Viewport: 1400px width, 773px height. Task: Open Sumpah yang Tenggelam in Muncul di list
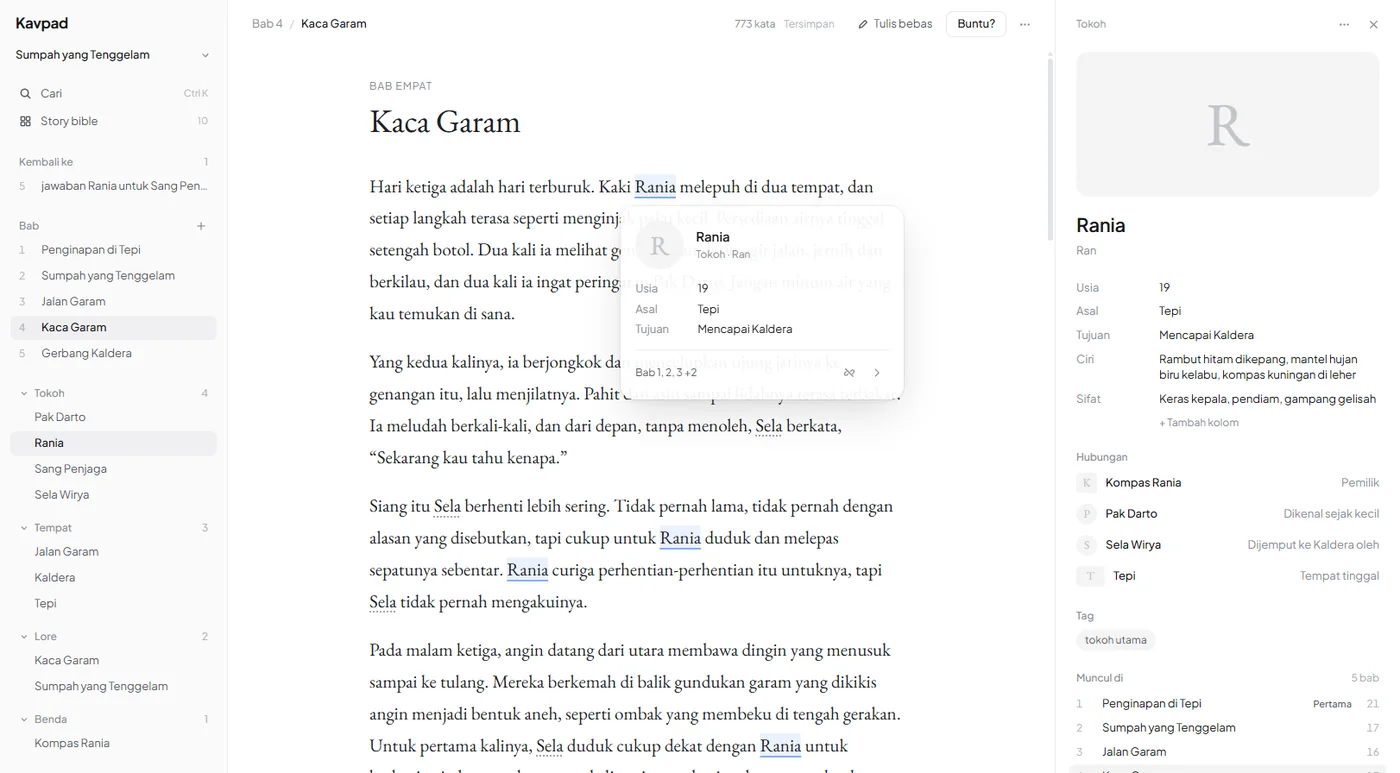tap(1227, 728)
